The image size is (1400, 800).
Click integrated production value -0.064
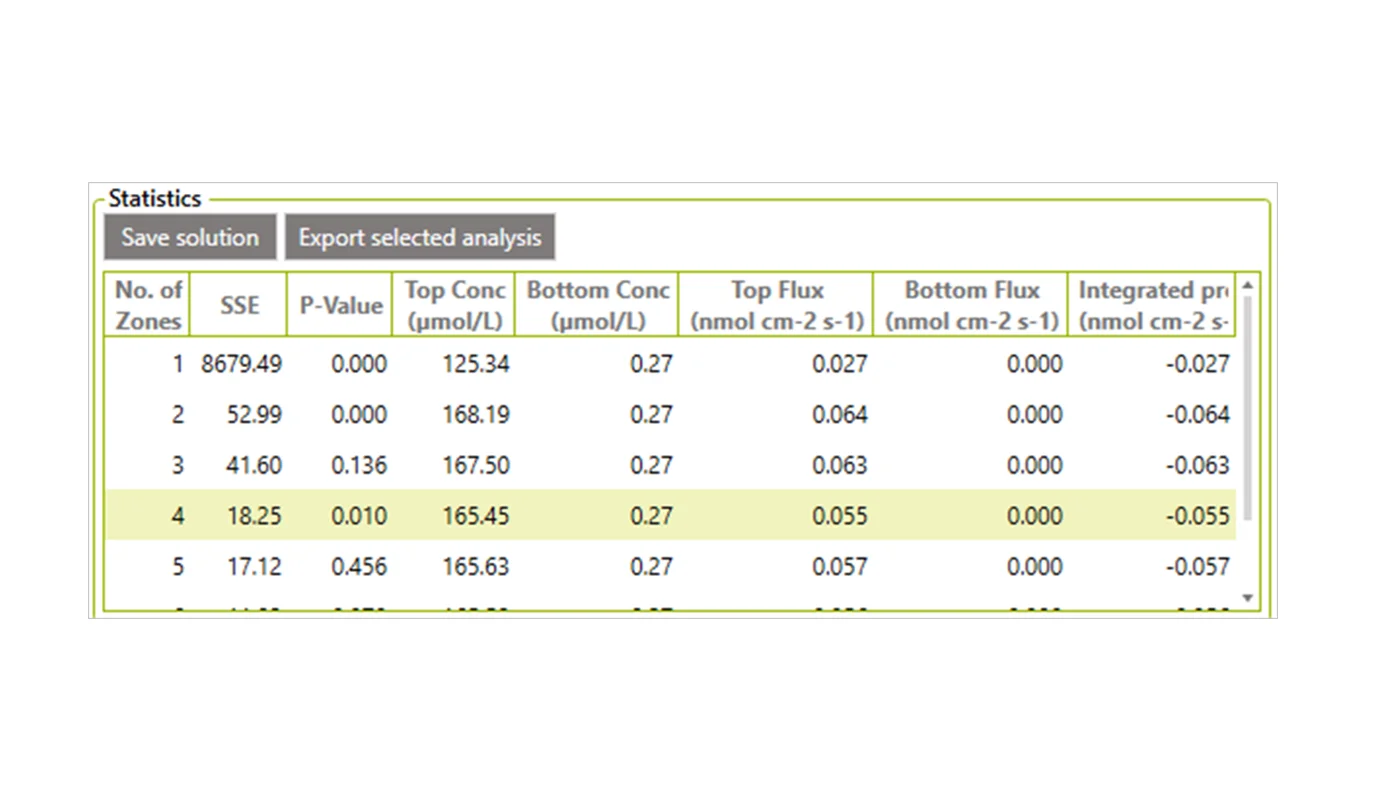1198,414
